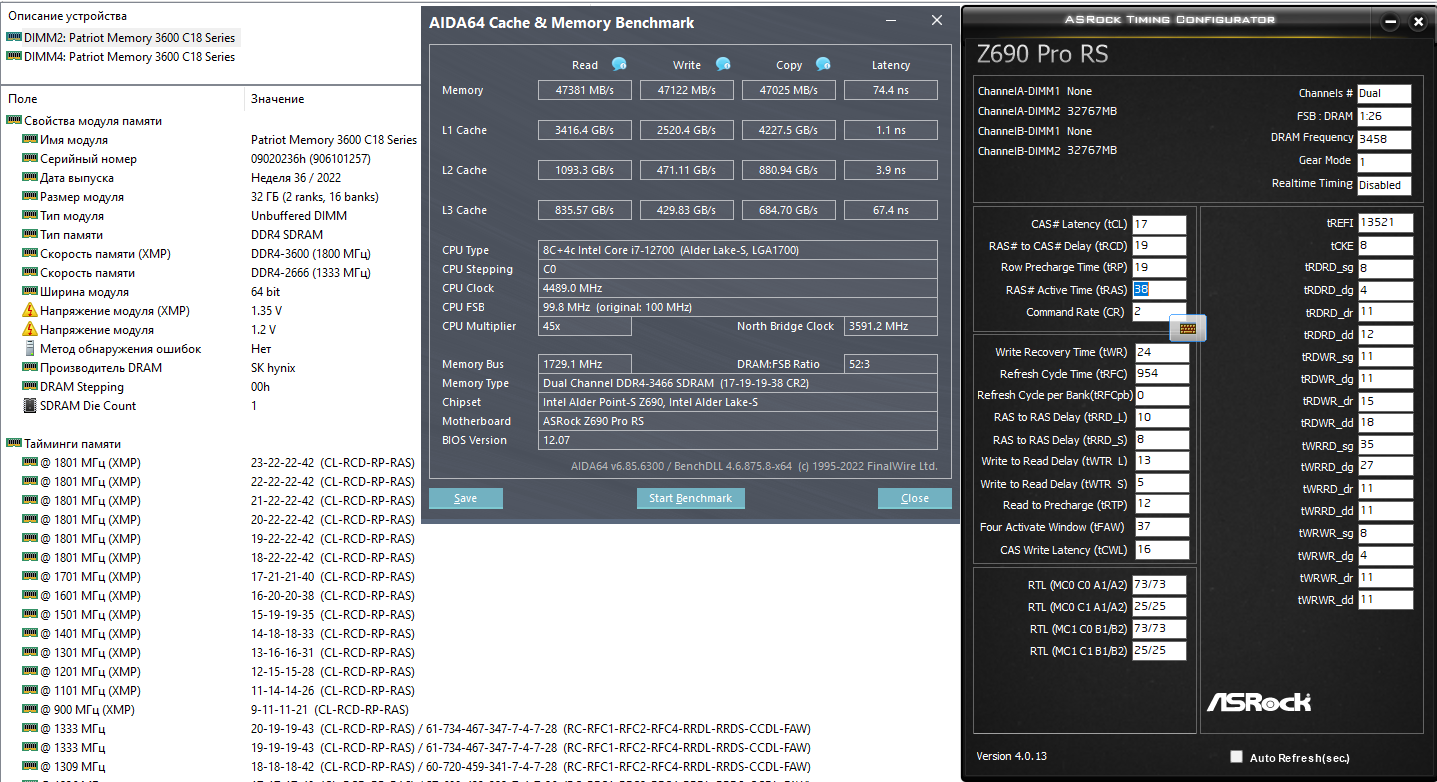Edit the Refresh Cycle Time (tRFC) field

click(1162, 374)
